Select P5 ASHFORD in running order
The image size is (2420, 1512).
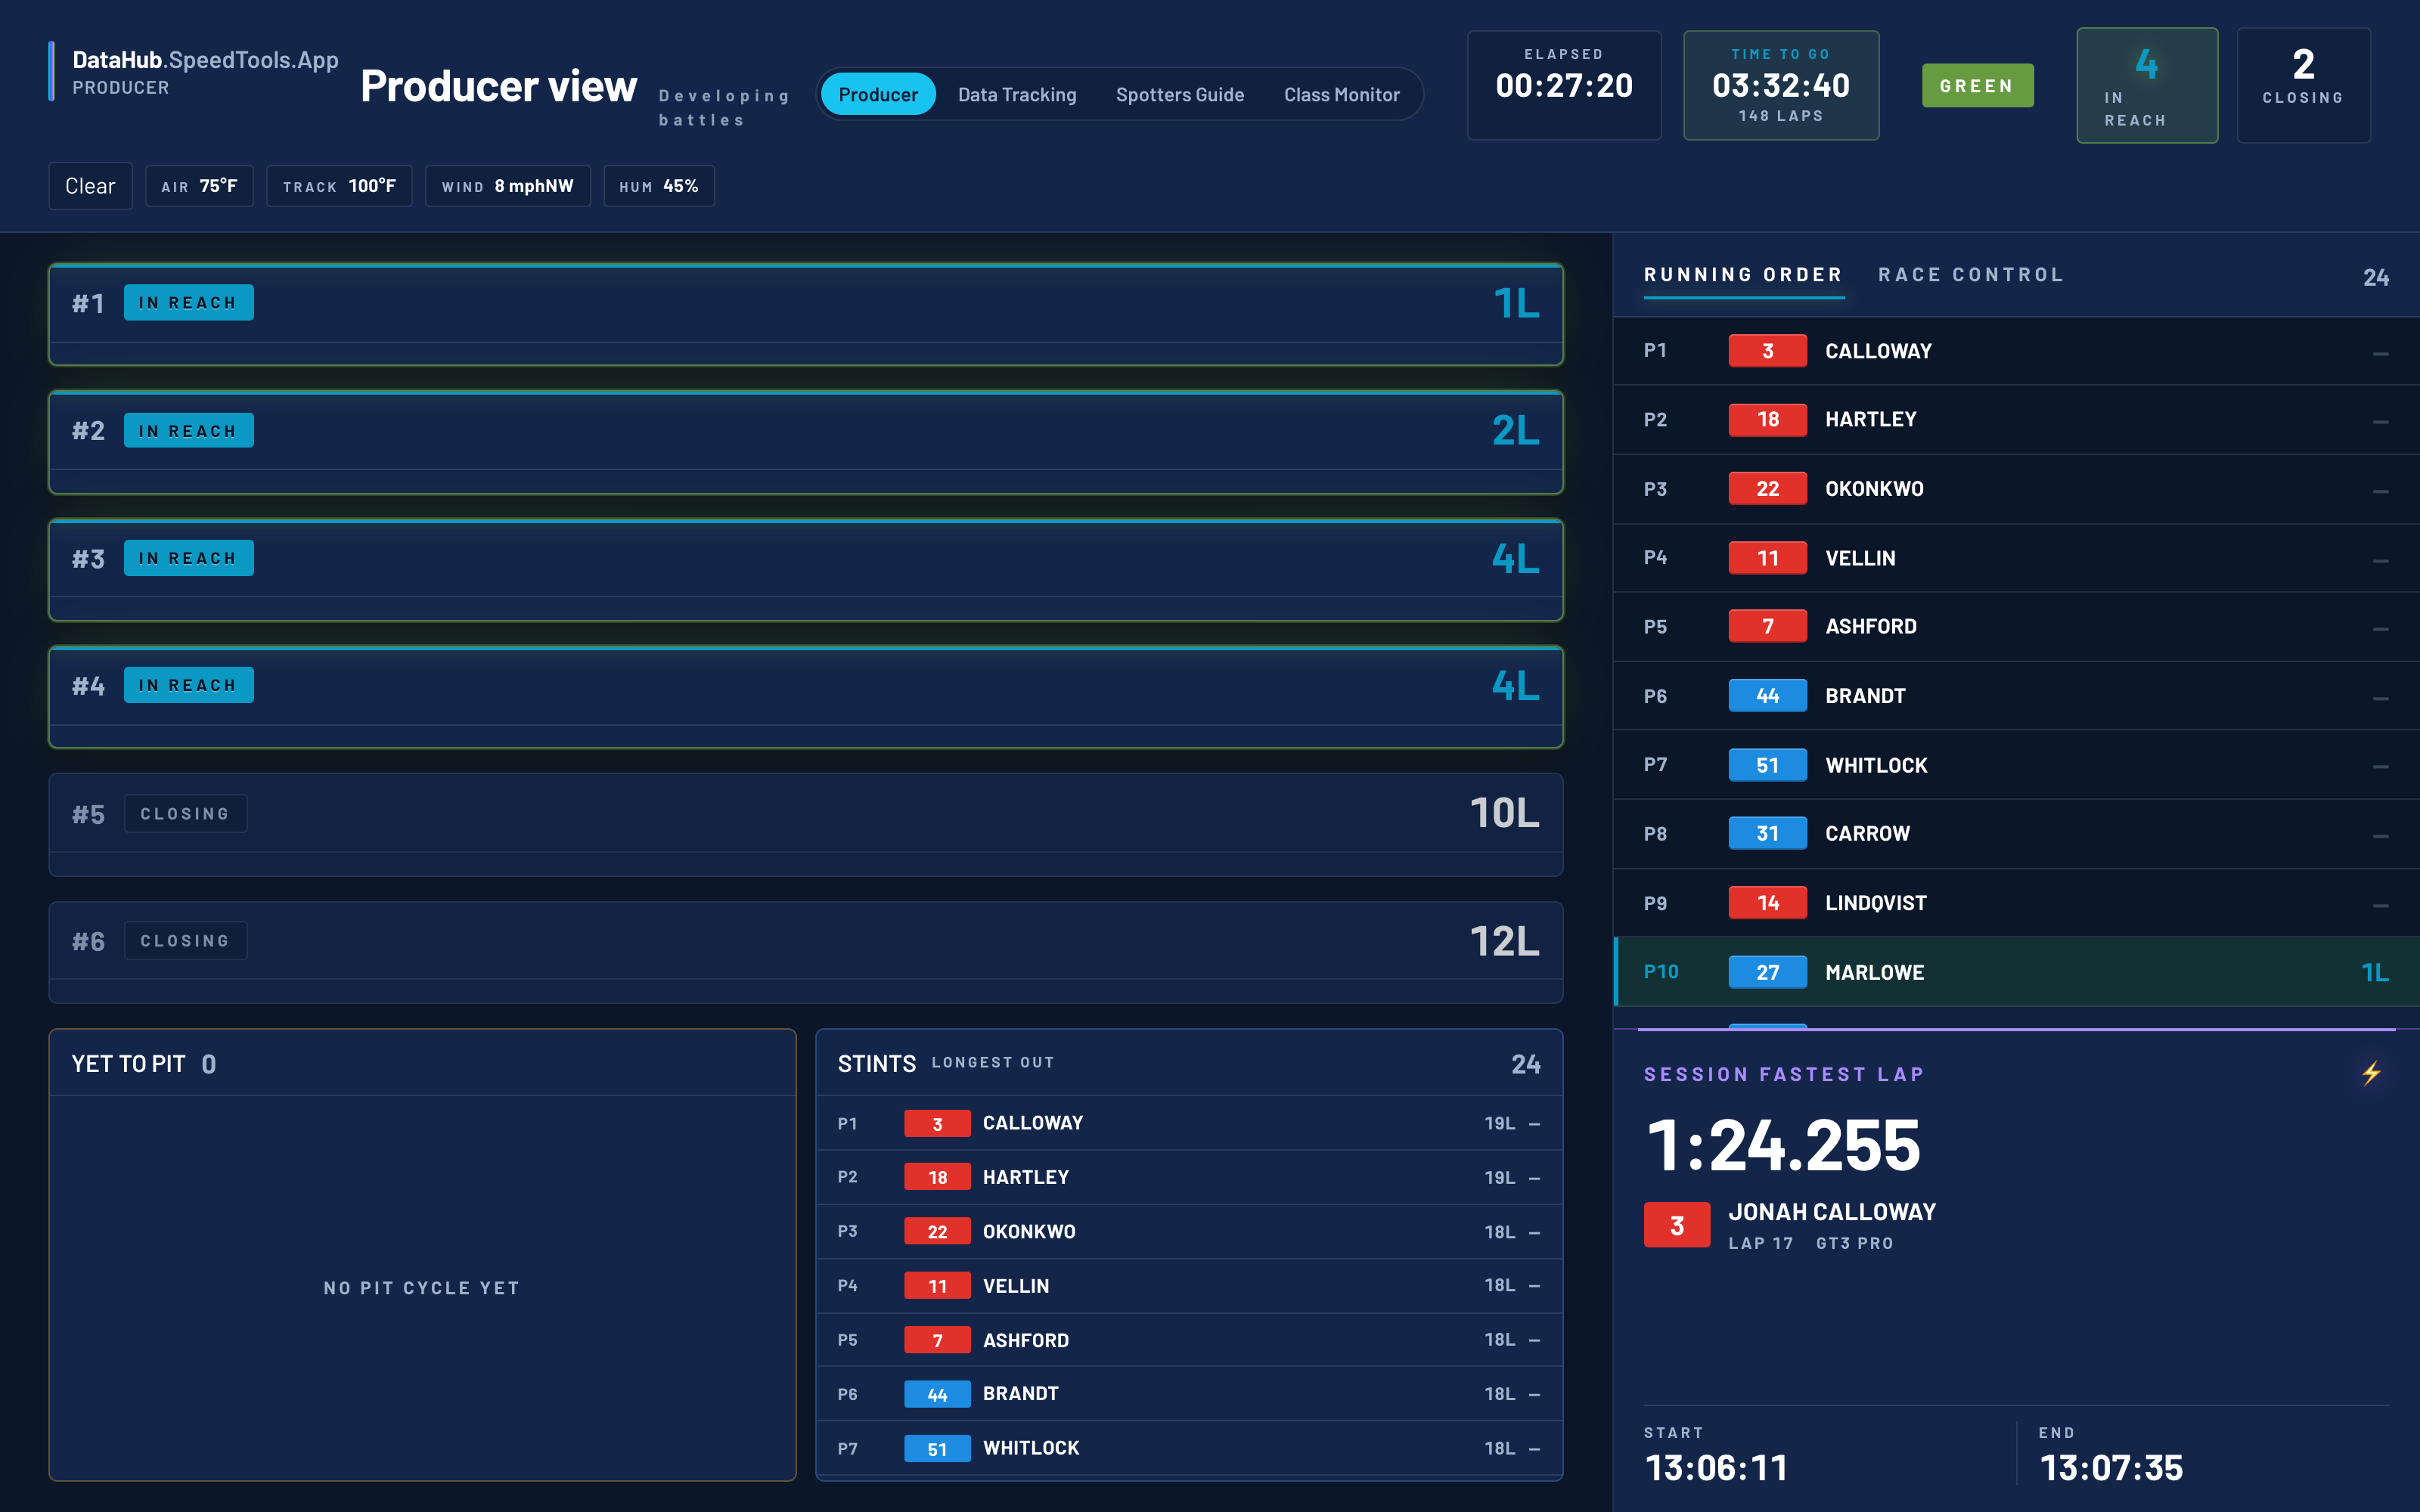point(2016,627)
